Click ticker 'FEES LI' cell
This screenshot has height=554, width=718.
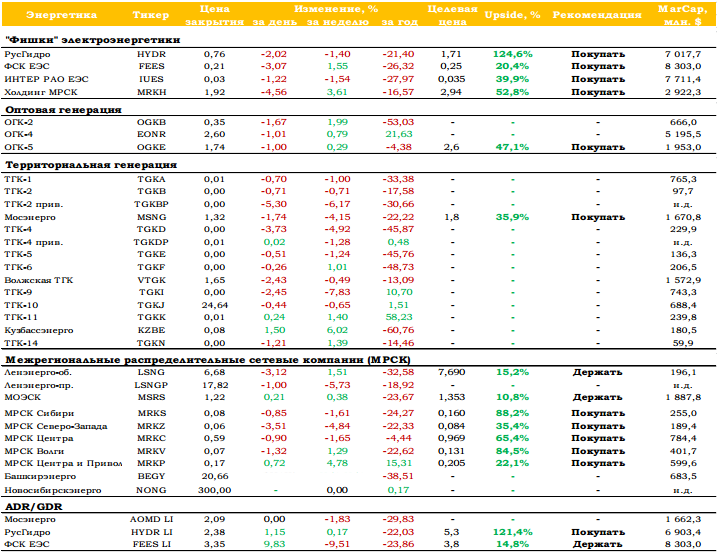152,544
